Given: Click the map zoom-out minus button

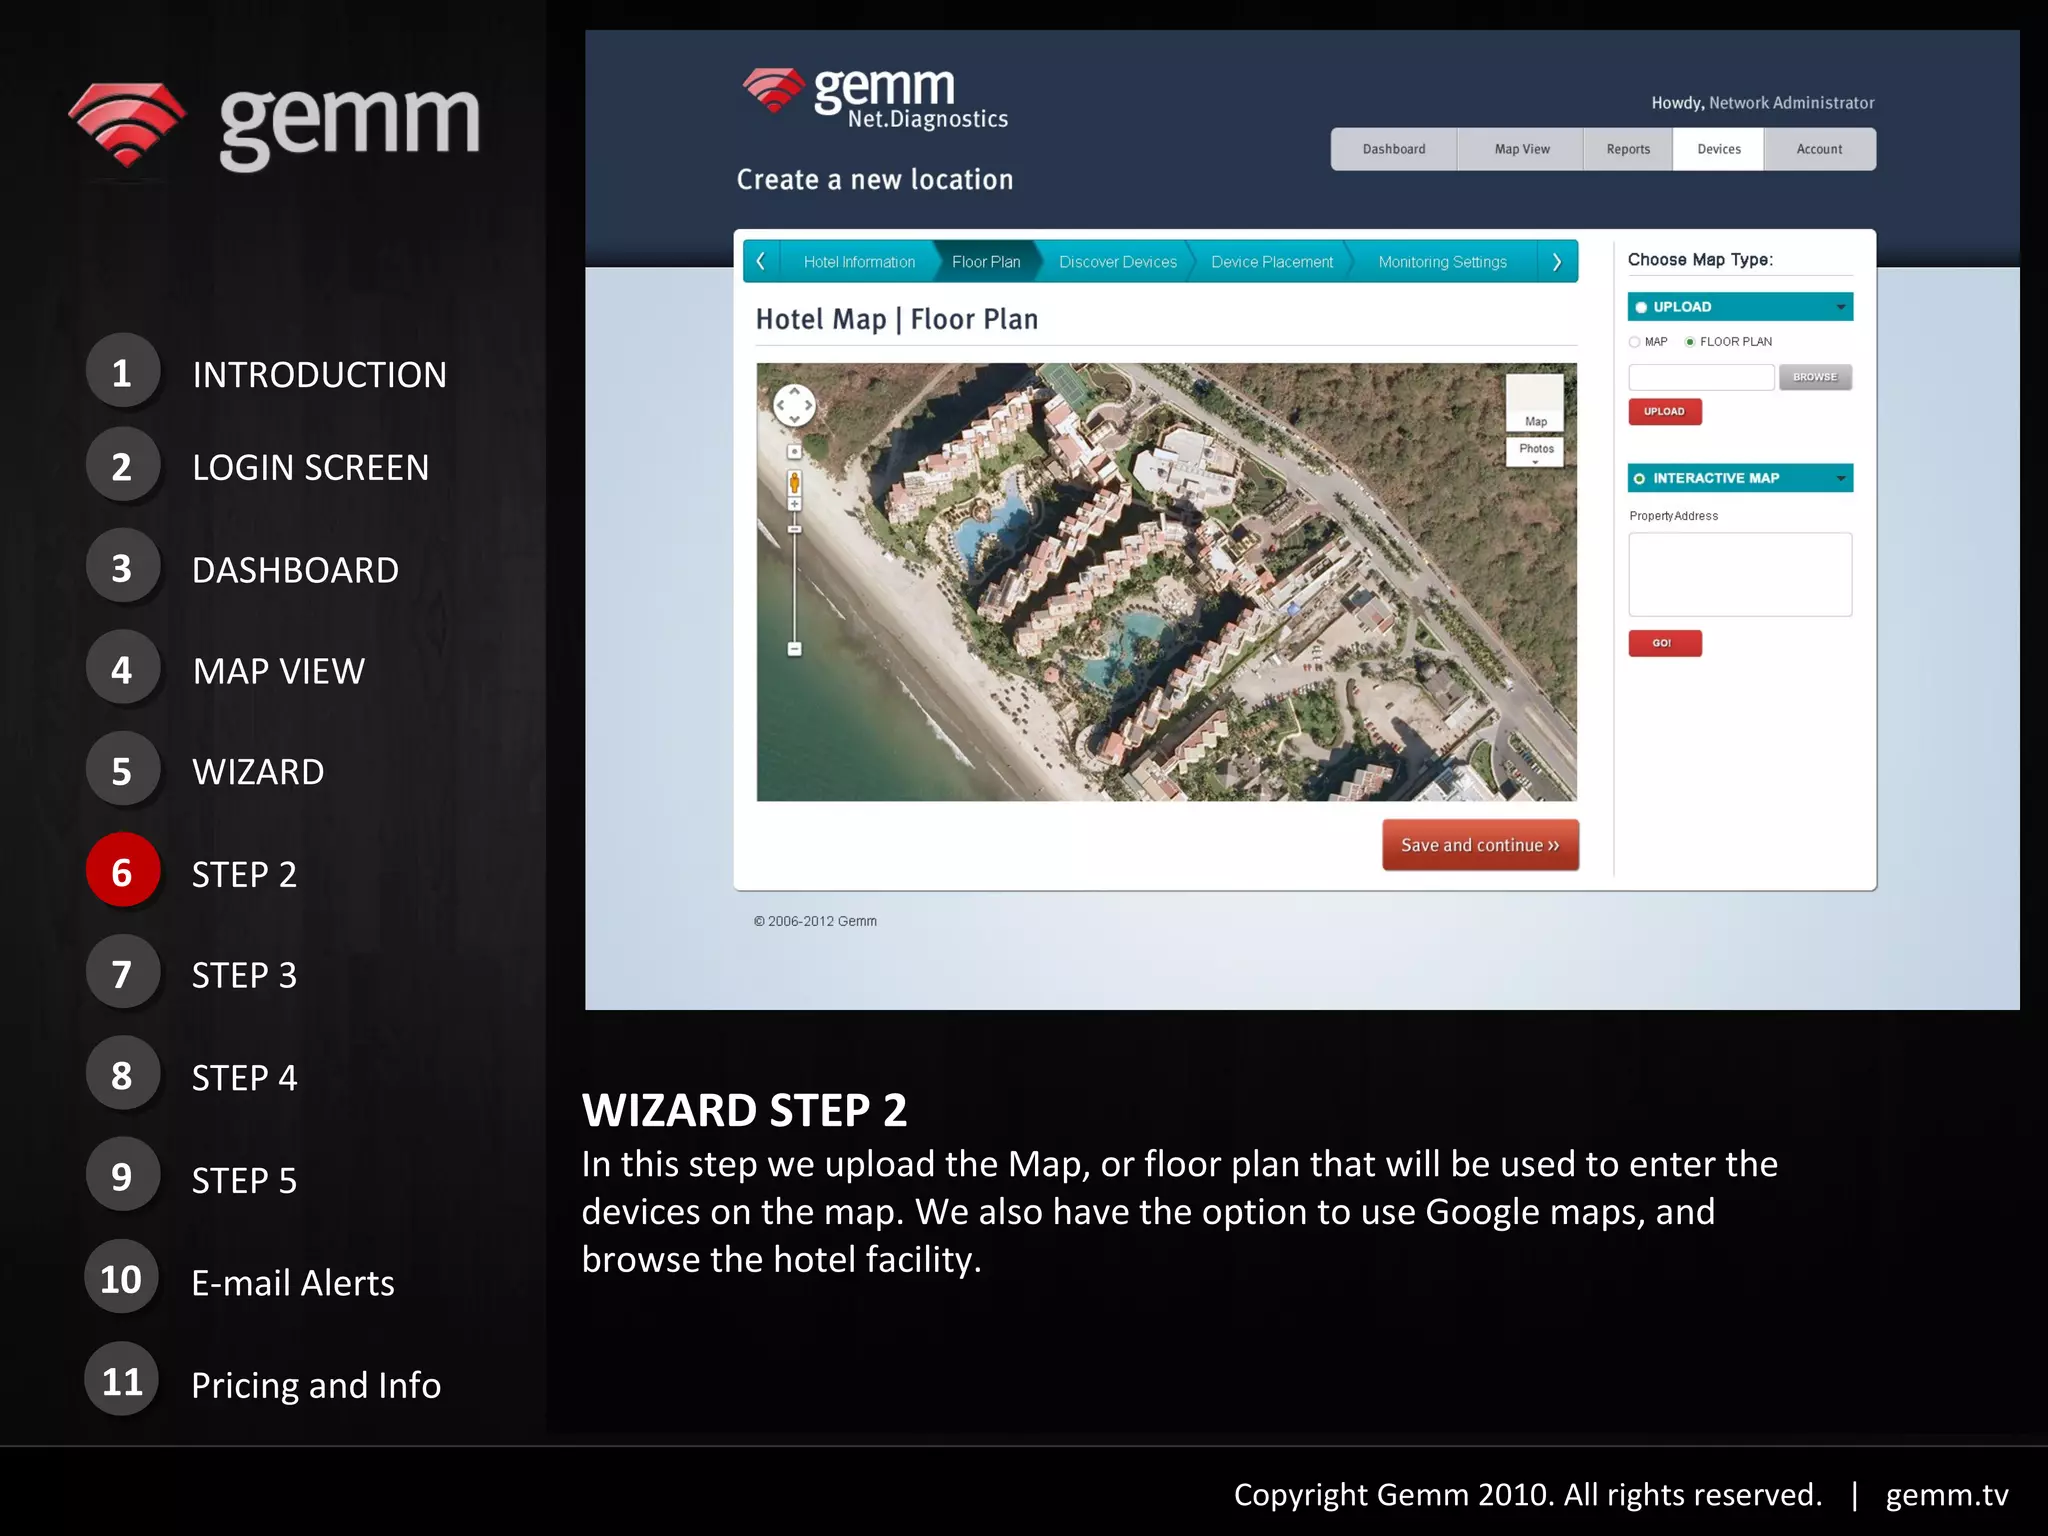Looking at the screenshot, I should click(x=794, y=649).
